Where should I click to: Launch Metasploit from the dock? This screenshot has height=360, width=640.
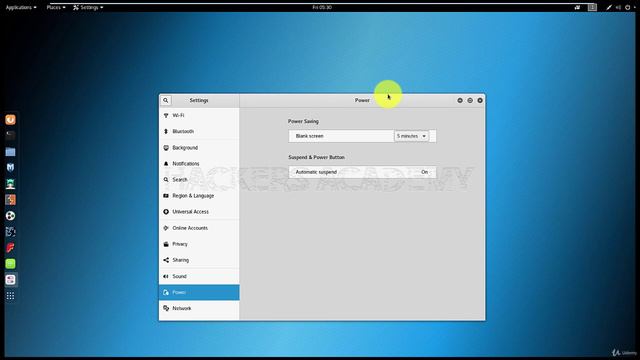(11, 167)
